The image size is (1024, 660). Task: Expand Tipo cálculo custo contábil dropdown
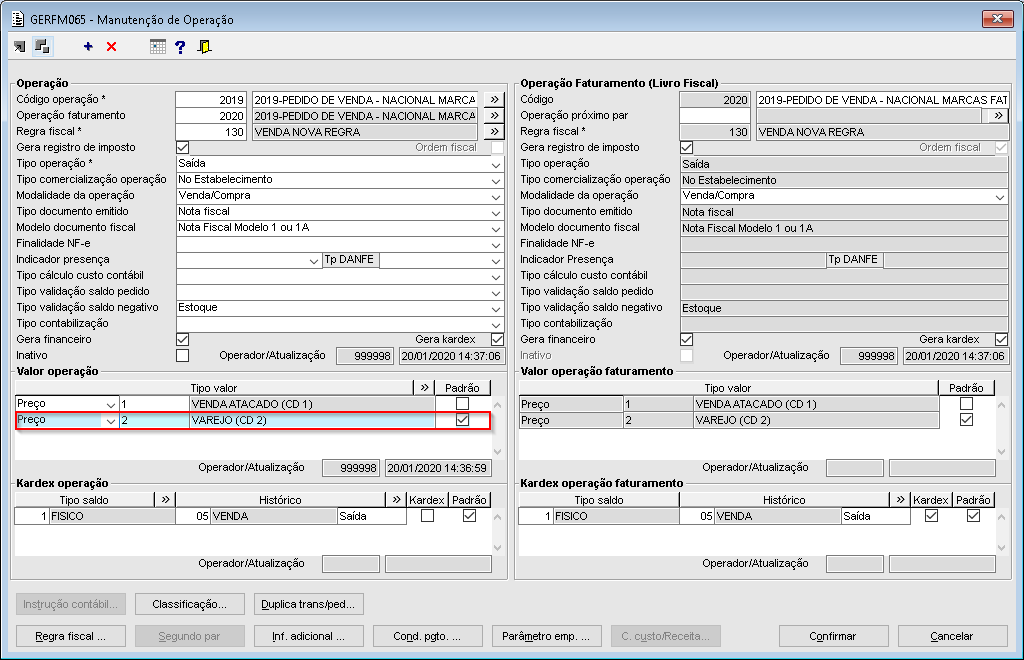click(x=496, y=276)
